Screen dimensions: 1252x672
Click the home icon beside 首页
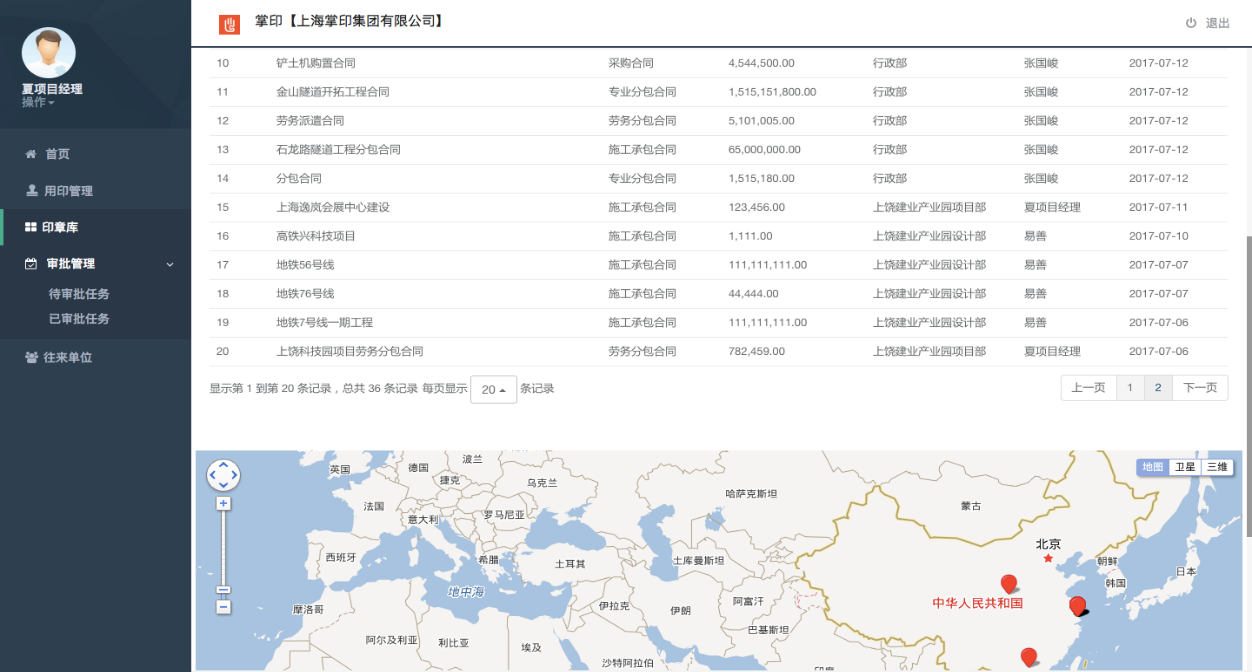click(31, 154)
